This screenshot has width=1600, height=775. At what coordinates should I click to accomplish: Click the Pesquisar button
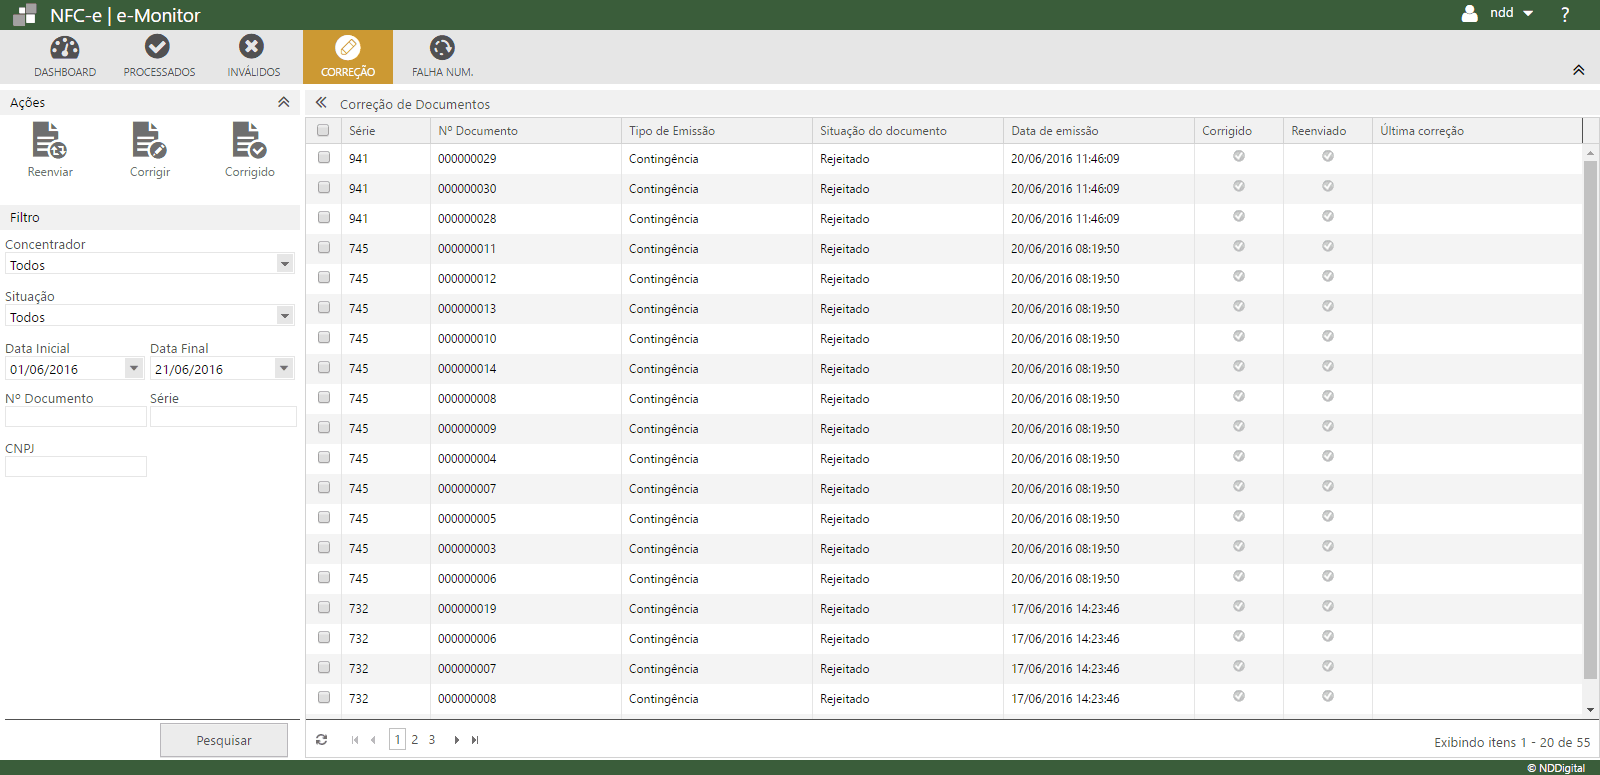click(224, 740)
